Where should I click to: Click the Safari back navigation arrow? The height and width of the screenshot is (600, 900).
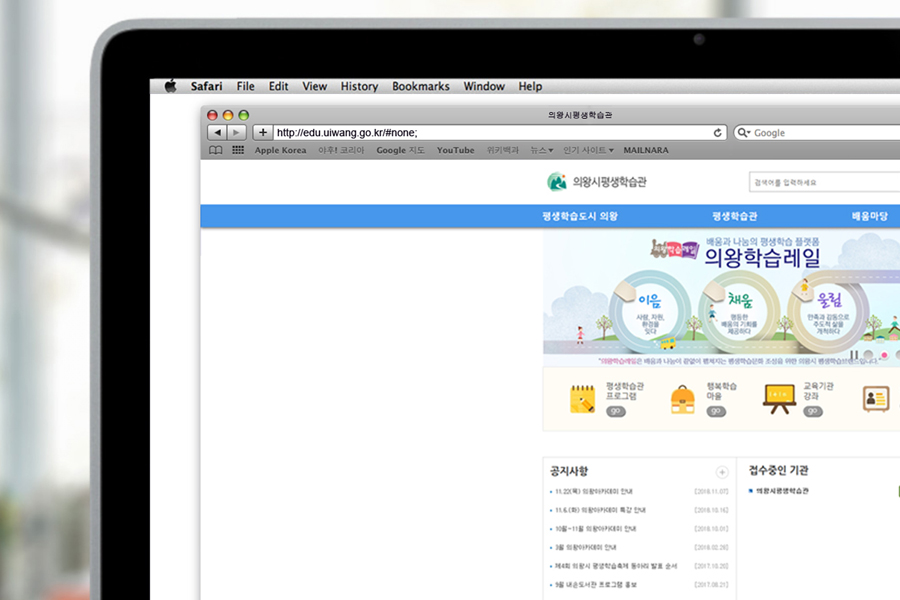coord(216,132)
